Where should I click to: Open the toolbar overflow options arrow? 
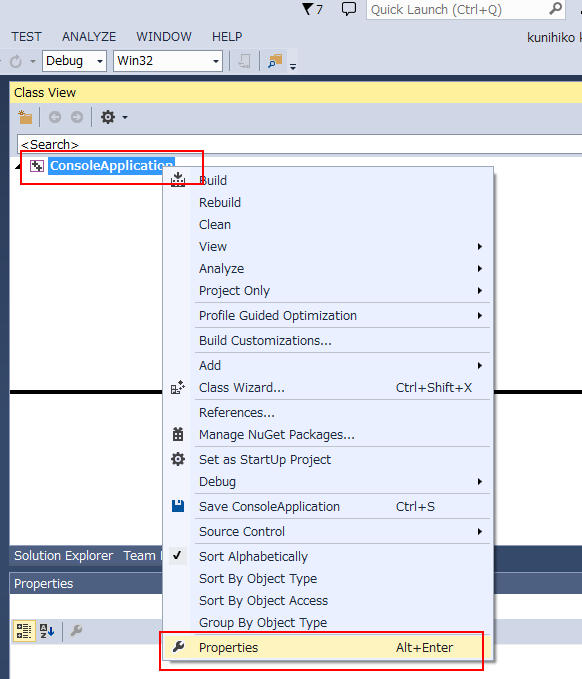click(293, 66)
